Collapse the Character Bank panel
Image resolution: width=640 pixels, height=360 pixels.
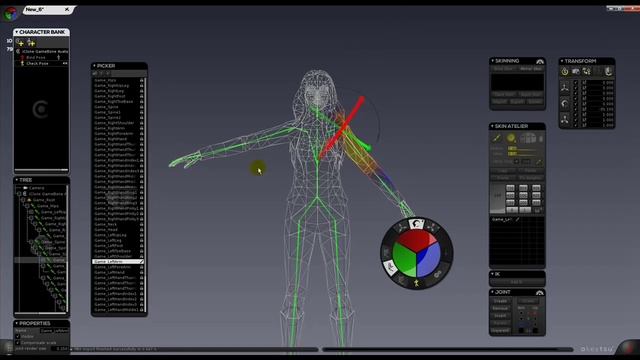[x=17, y=32]
